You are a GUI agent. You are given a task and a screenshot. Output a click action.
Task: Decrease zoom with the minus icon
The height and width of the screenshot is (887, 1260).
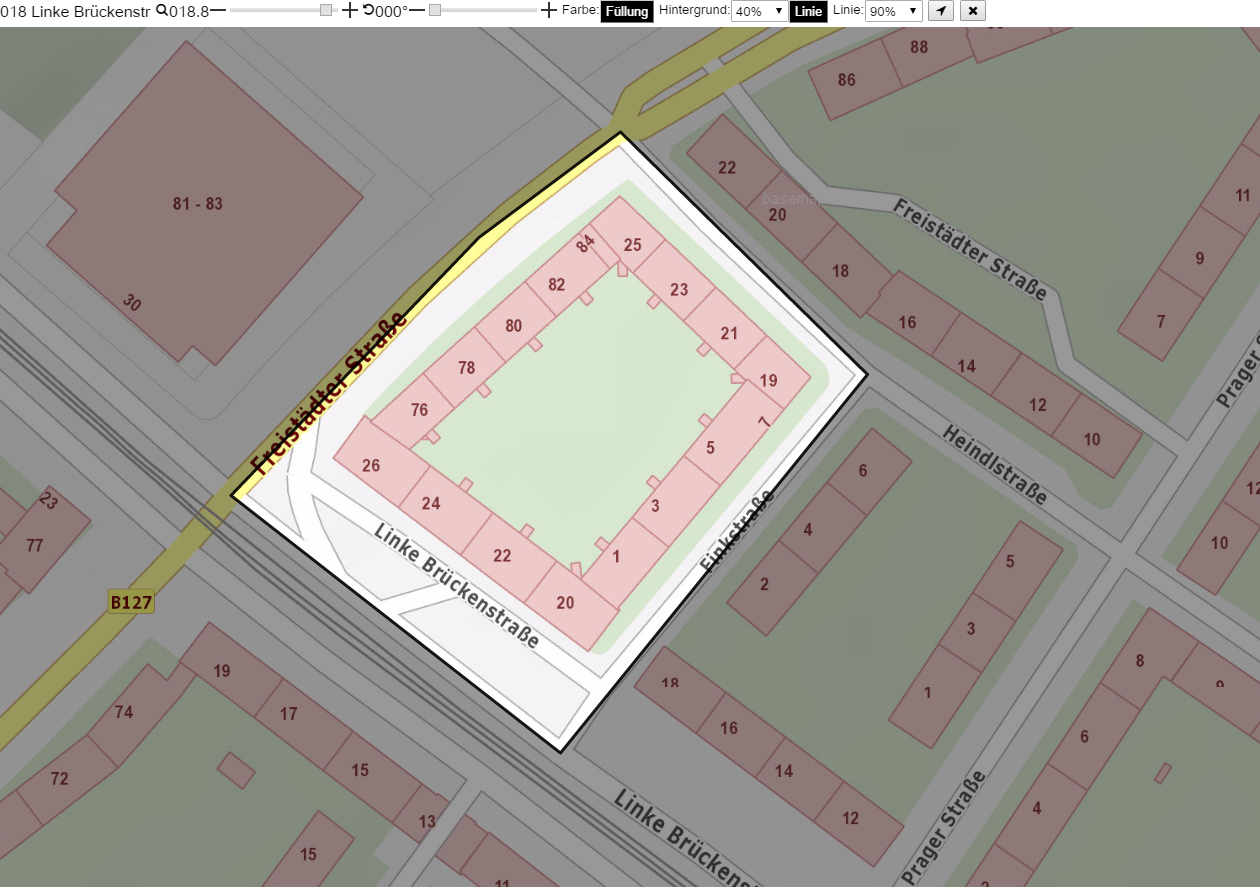218,10
